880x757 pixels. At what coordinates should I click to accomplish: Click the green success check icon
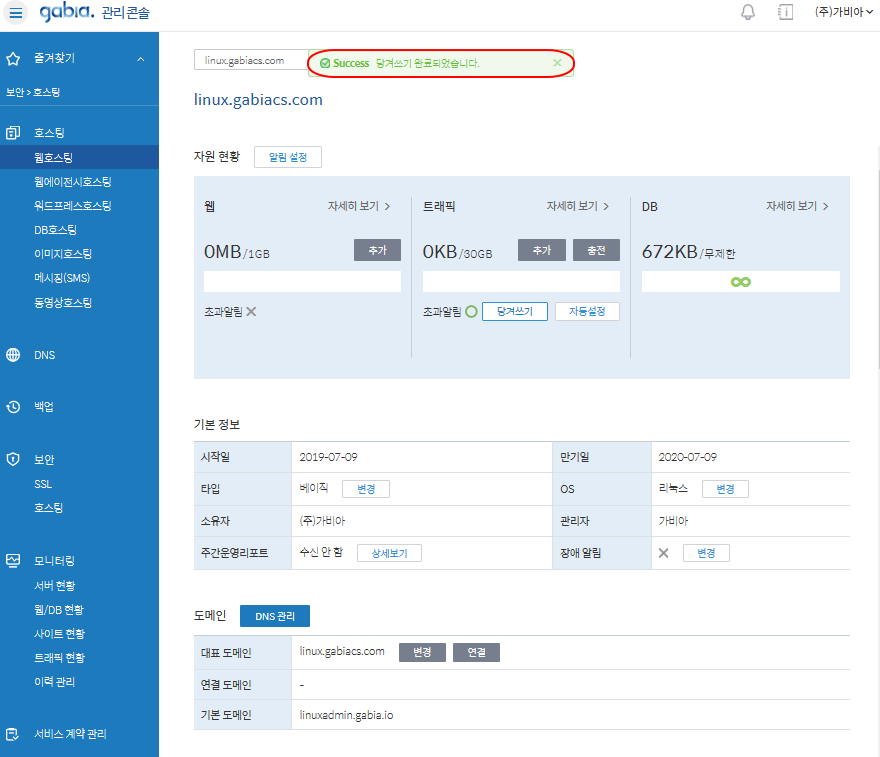[325, 63]
